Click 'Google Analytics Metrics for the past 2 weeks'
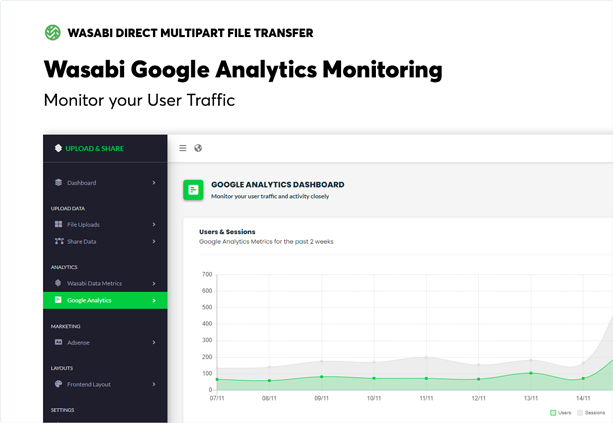 266,242
